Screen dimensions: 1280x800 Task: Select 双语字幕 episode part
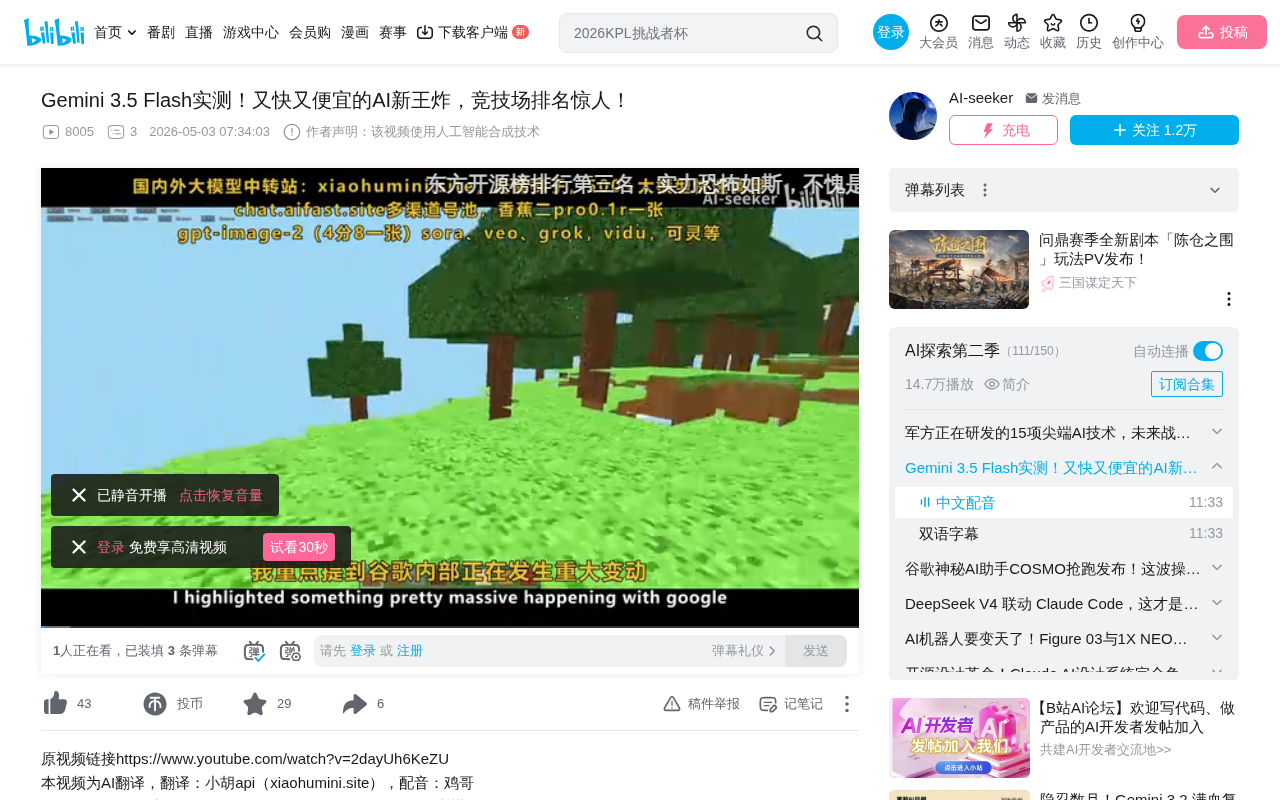[x=1064, y=533]
